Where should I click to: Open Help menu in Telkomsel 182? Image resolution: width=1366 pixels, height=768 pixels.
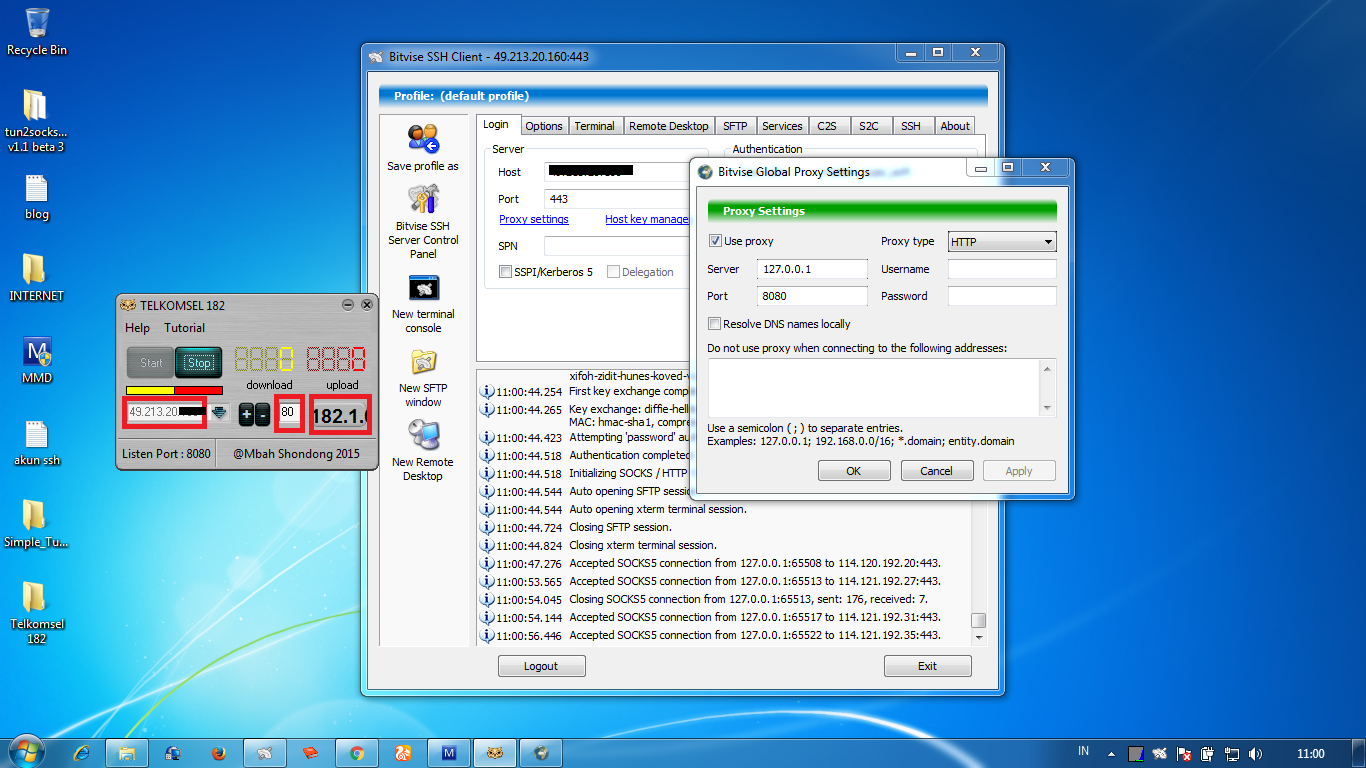[138, 328]
